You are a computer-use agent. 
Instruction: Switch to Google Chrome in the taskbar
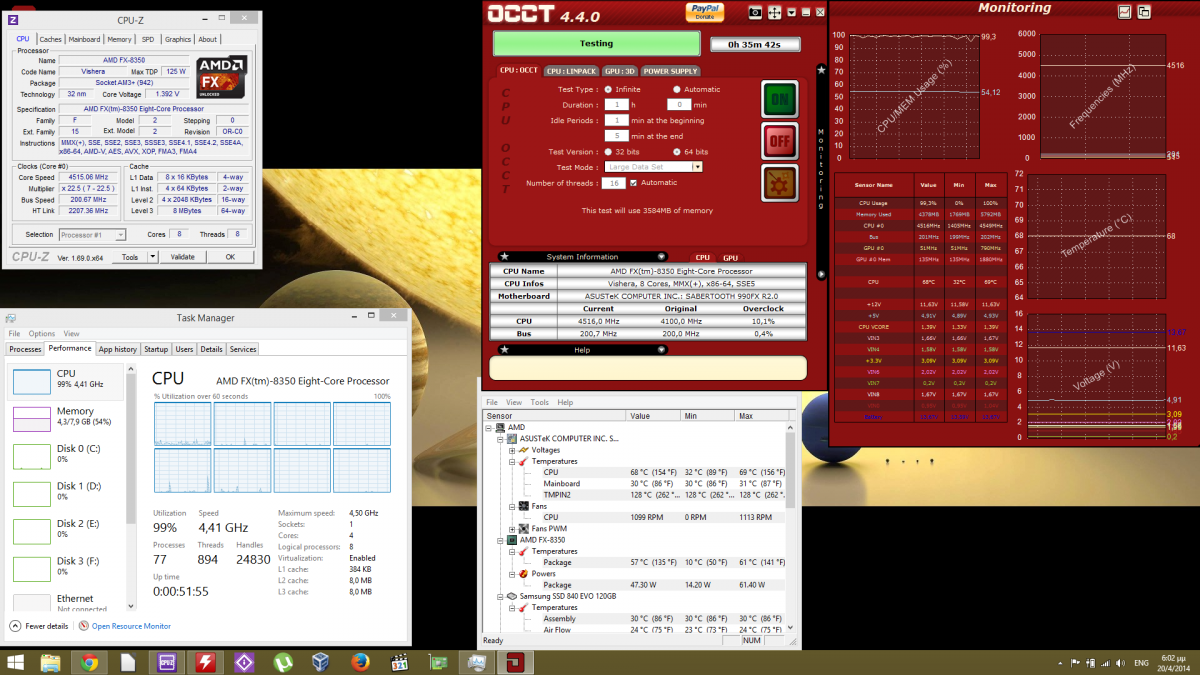click(x=89, y=662)
